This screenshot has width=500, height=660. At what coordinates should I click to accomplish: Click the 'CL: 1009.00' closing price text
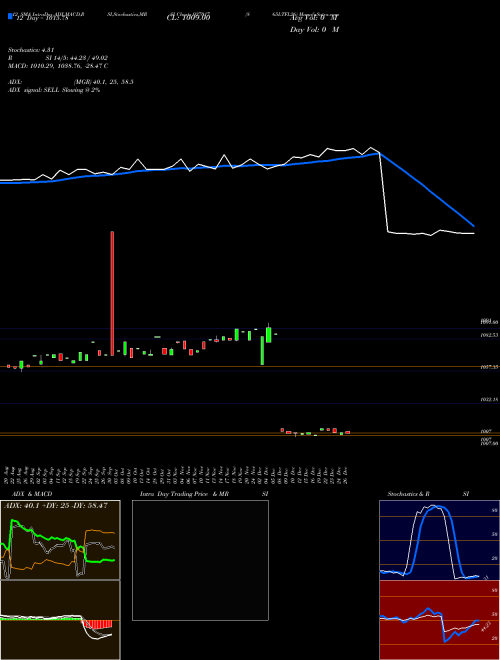[189, 18]
